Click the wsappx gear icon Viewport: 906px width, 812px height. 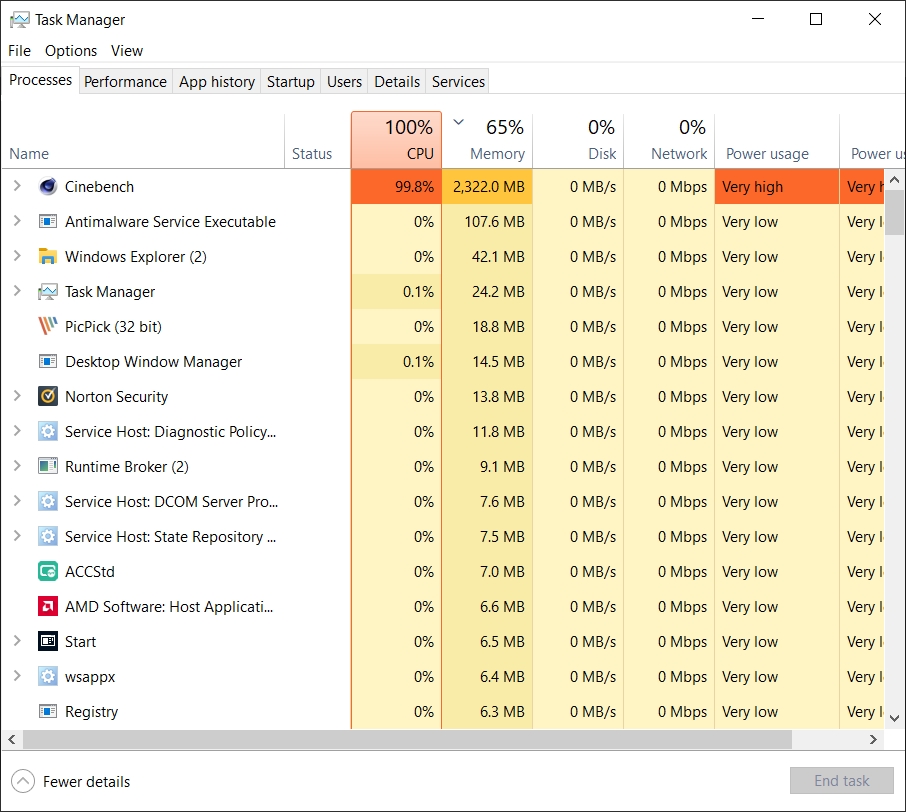point(48,676)
